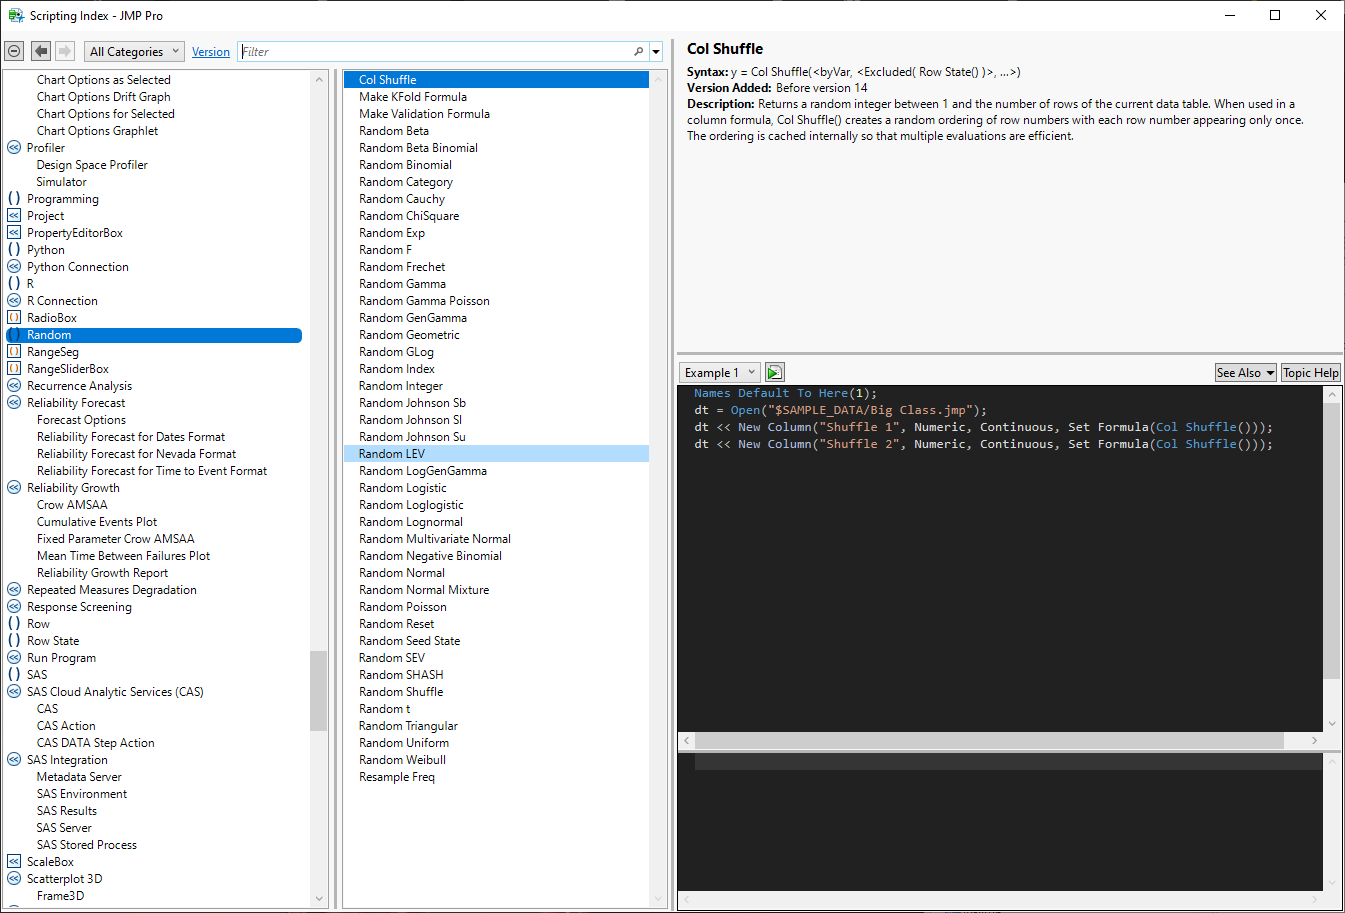Viewport: 1345px width, 913px height.
Task: Click the collapse-all circle icon in toolbar
Action: tap(14, 51)
